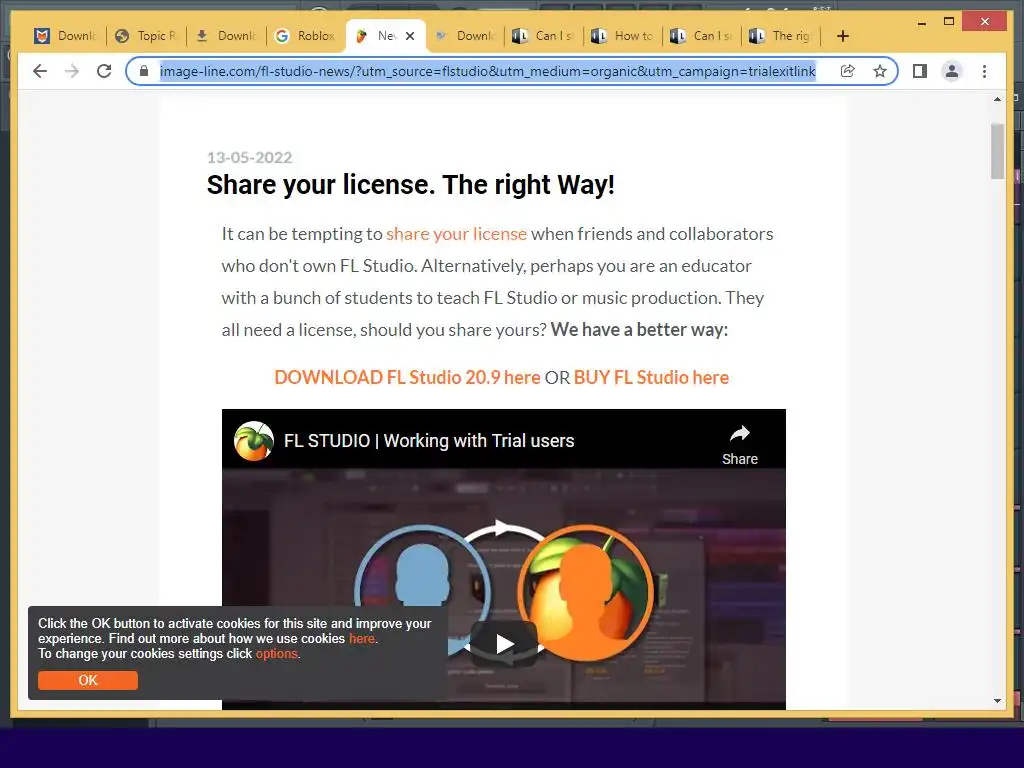Switch to the Topic R tab
This screenshot has width=1024, height=768.
coord(146,36)
